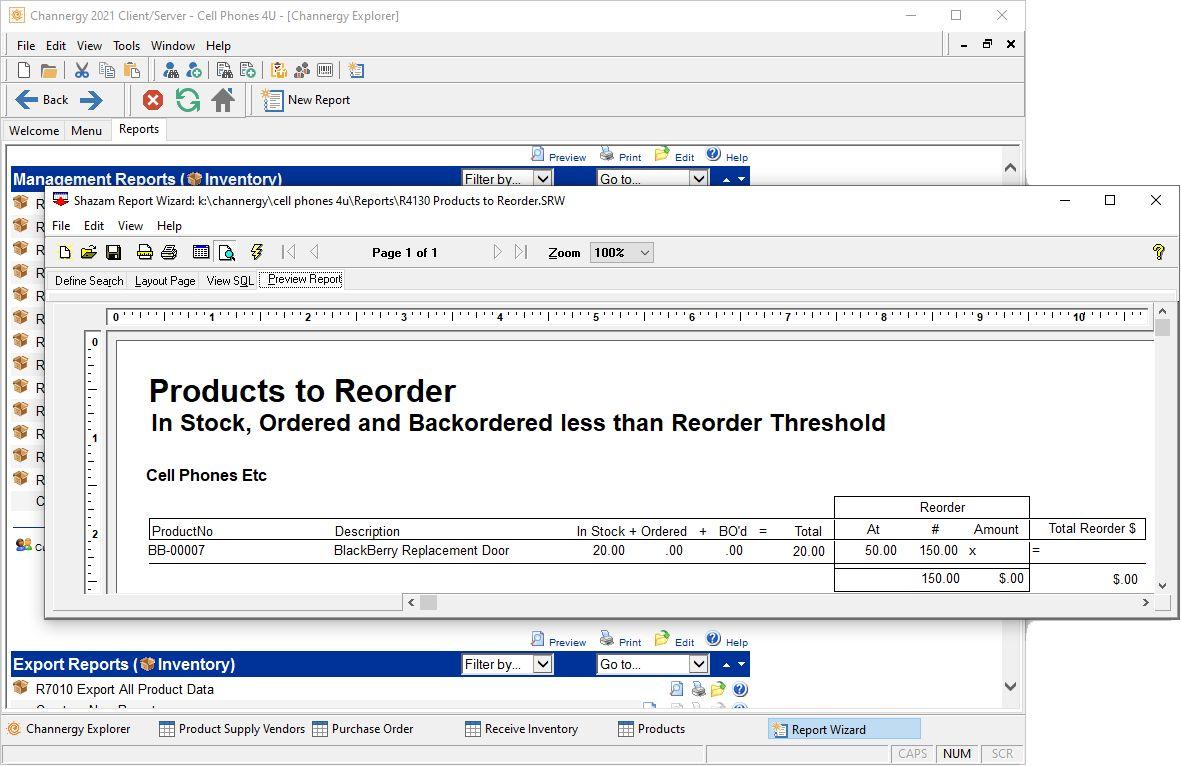The width and height of the screenshot is (1181, 766).
Task: Click the lightning bolt run icon
Action: (x=256, y=252)
